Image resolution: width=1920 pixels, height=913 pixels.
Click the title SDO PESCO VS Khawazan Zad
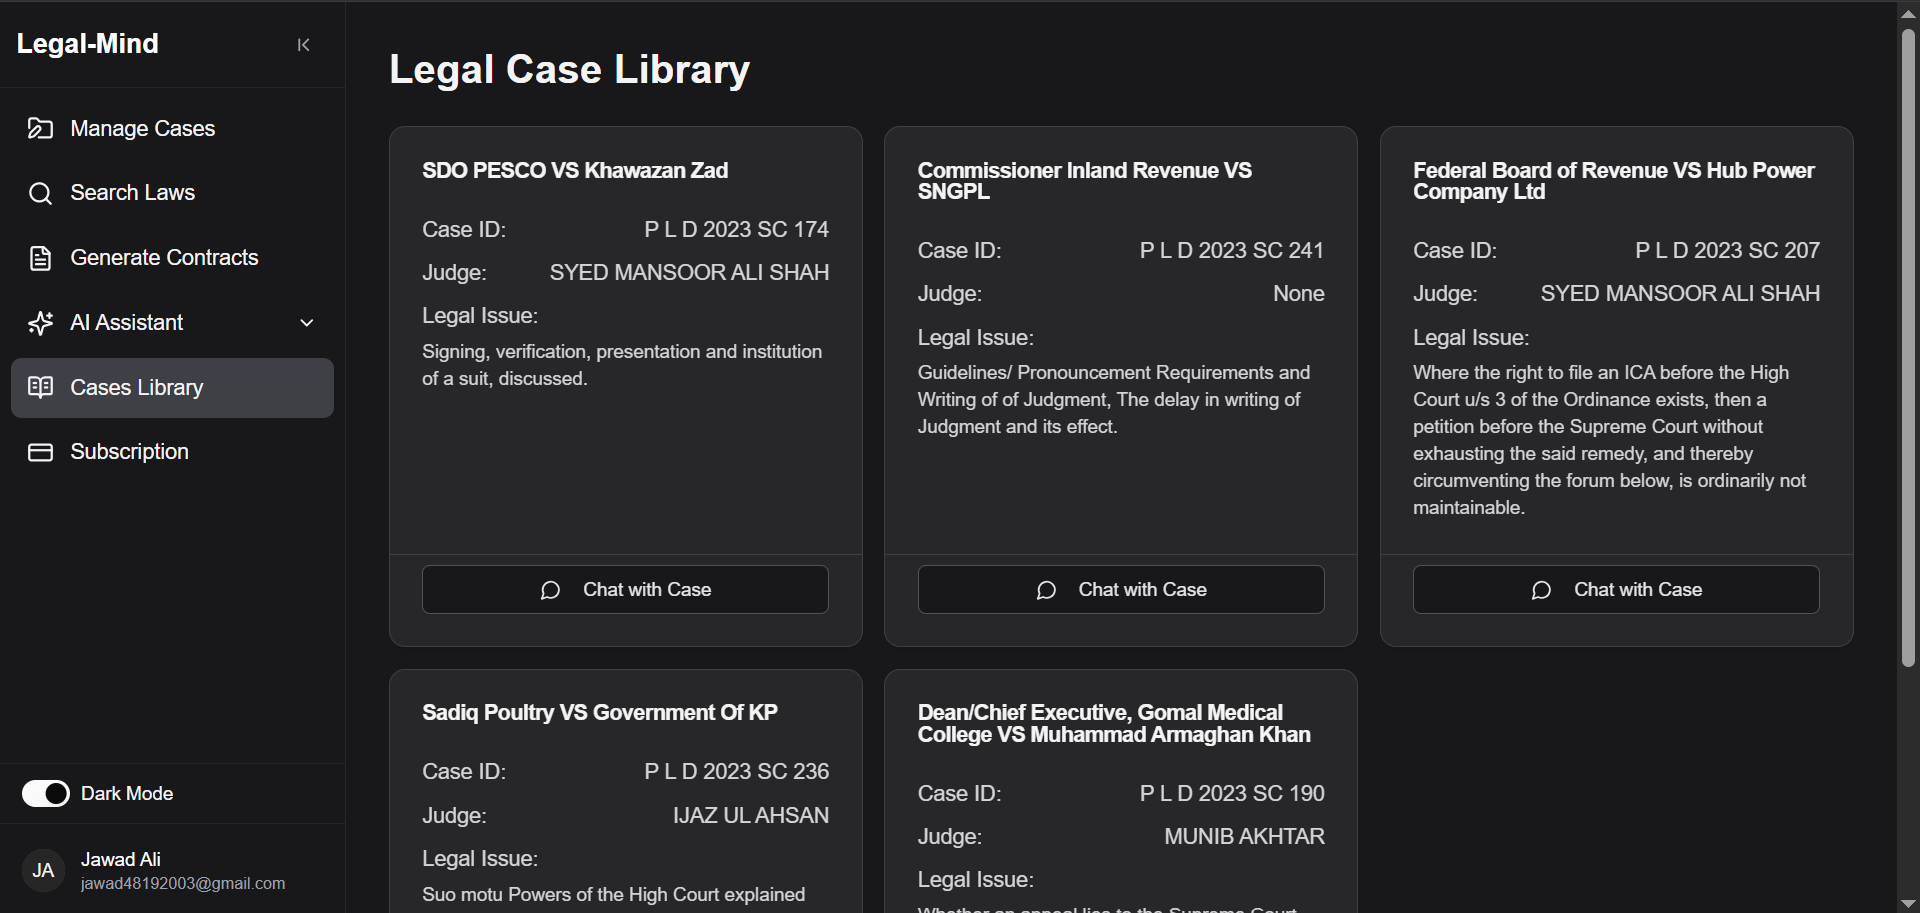coord(575,171)
